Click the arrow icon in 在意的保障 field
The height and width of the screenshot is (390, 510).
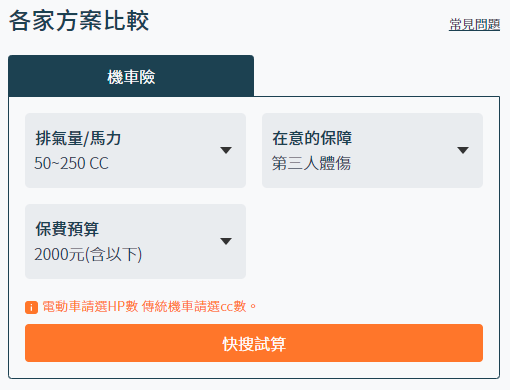tap(463, 150)
